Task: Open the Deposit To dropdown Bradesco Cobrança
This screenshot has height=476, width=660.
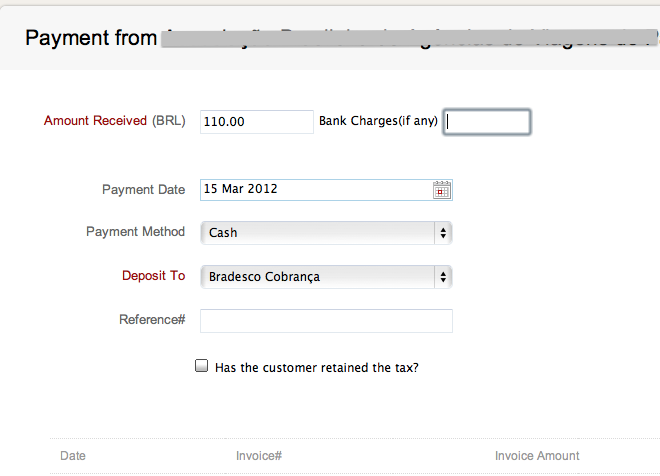Action: point(326,277)
